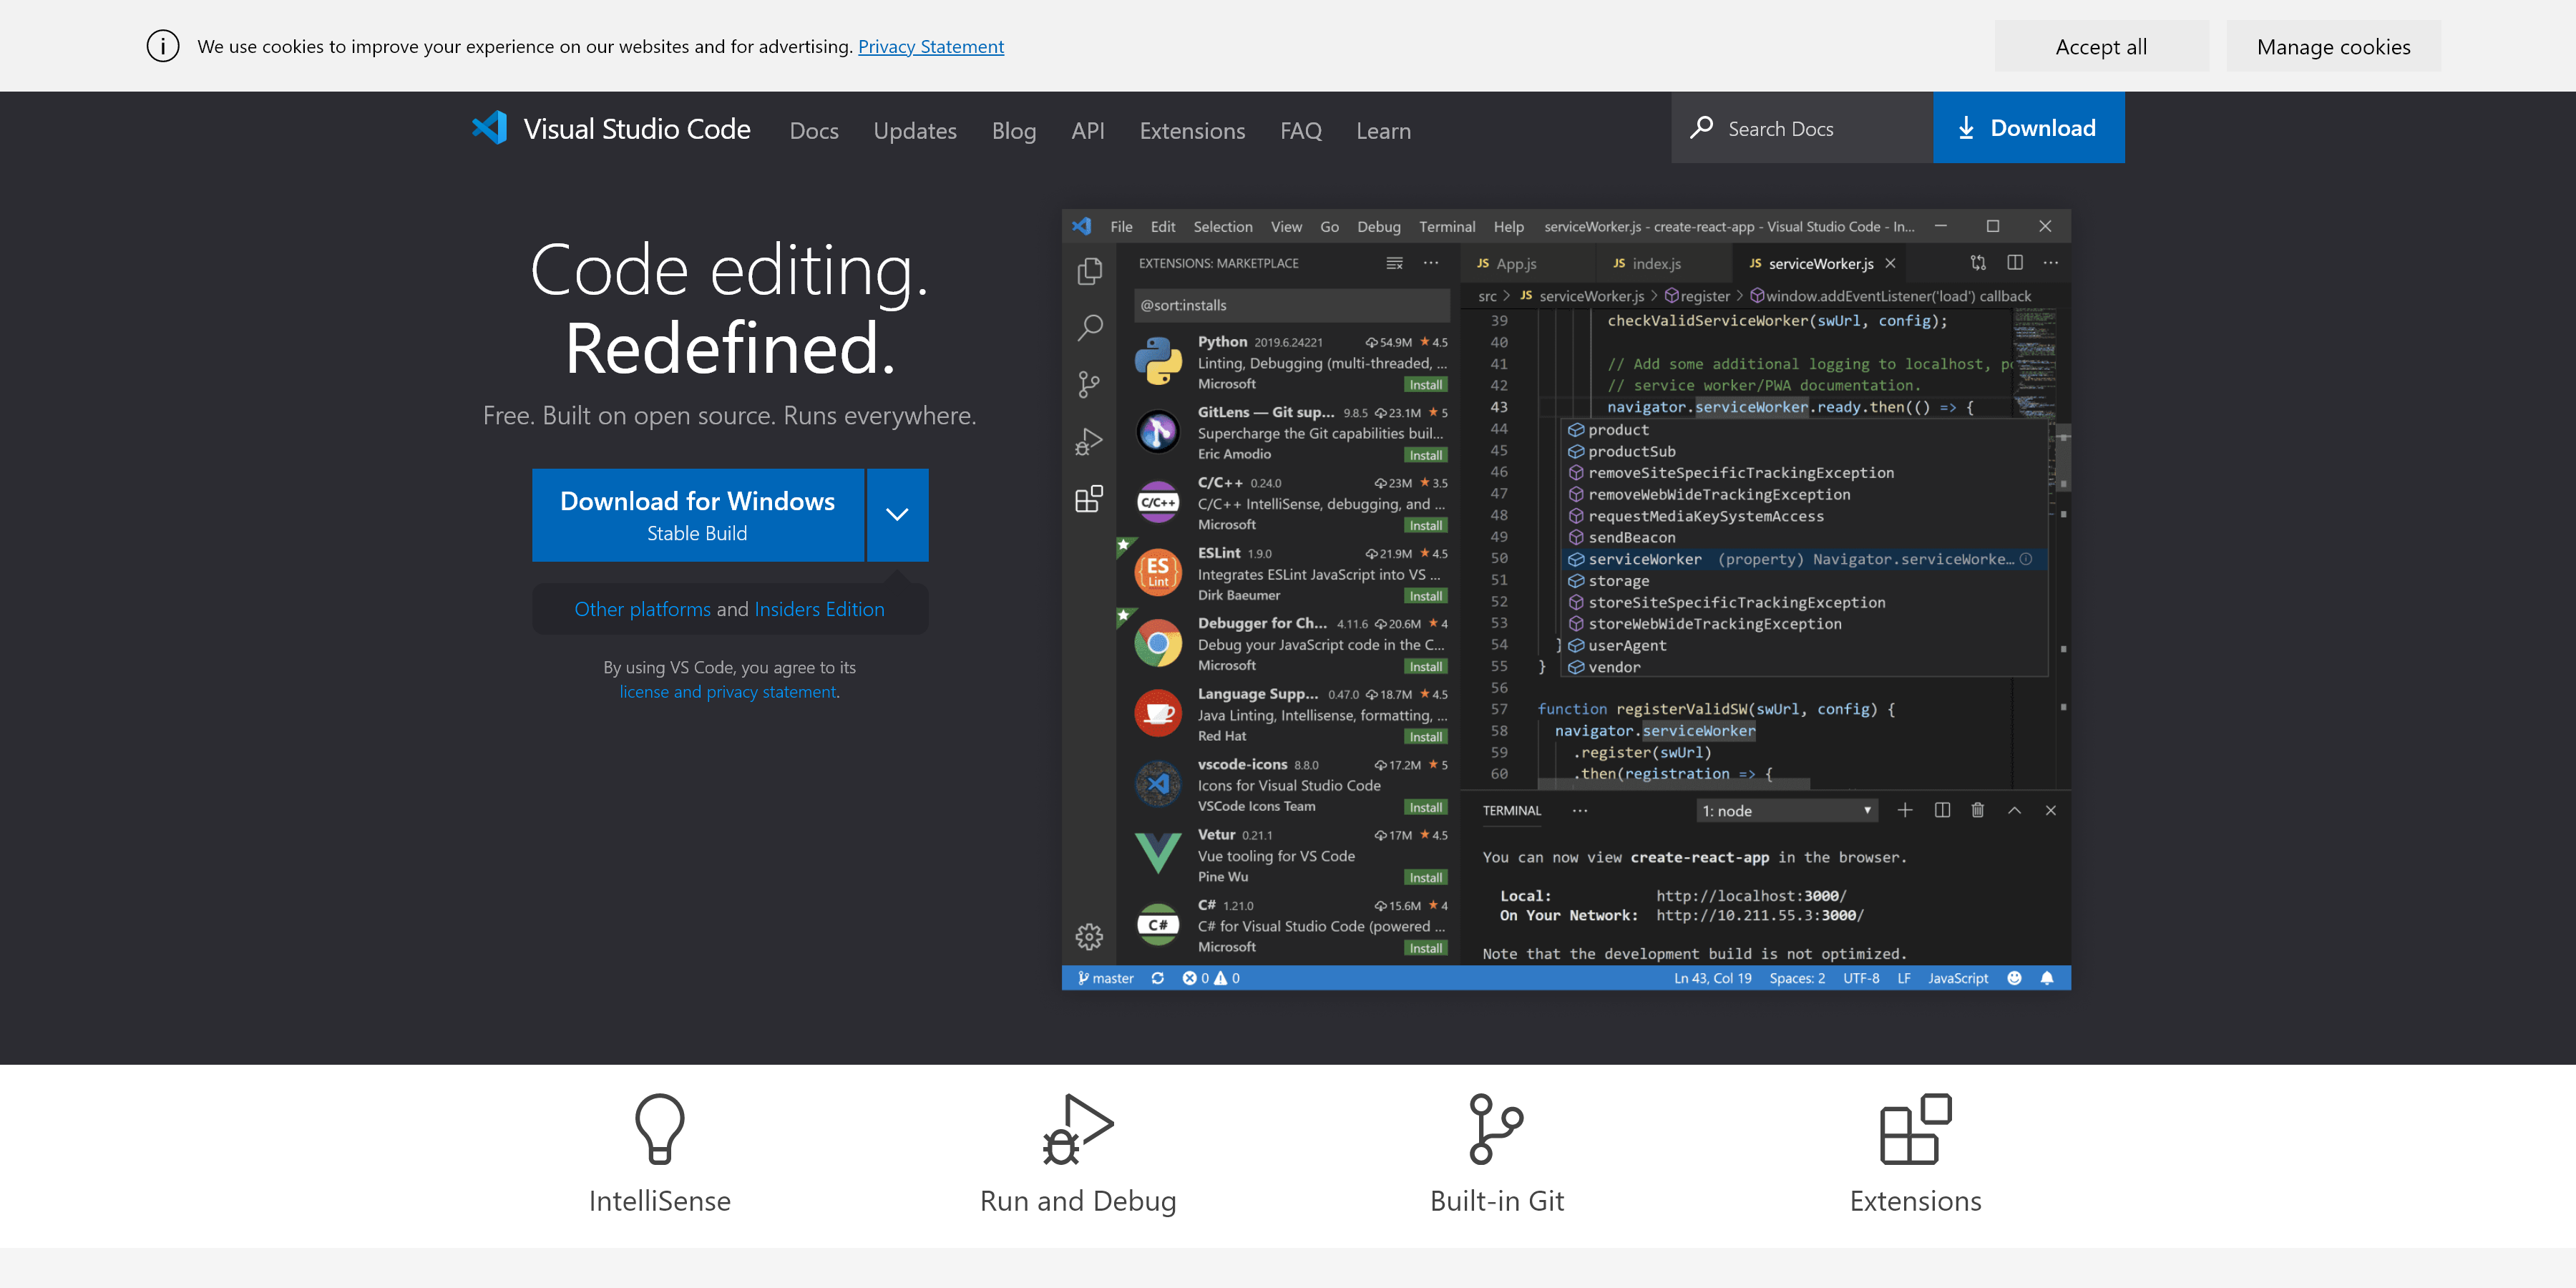Open the Updates navigation item
This screenshot has width=2576, height=1288.
(x=915, y=130)
